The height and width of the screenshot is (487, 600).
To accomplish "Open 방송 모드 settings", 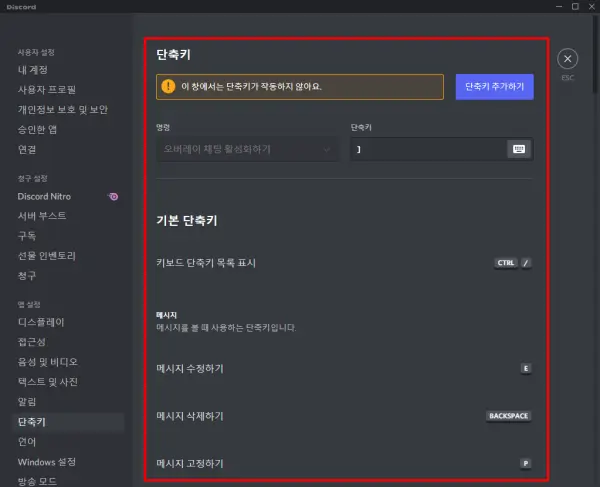I will 37,481.
